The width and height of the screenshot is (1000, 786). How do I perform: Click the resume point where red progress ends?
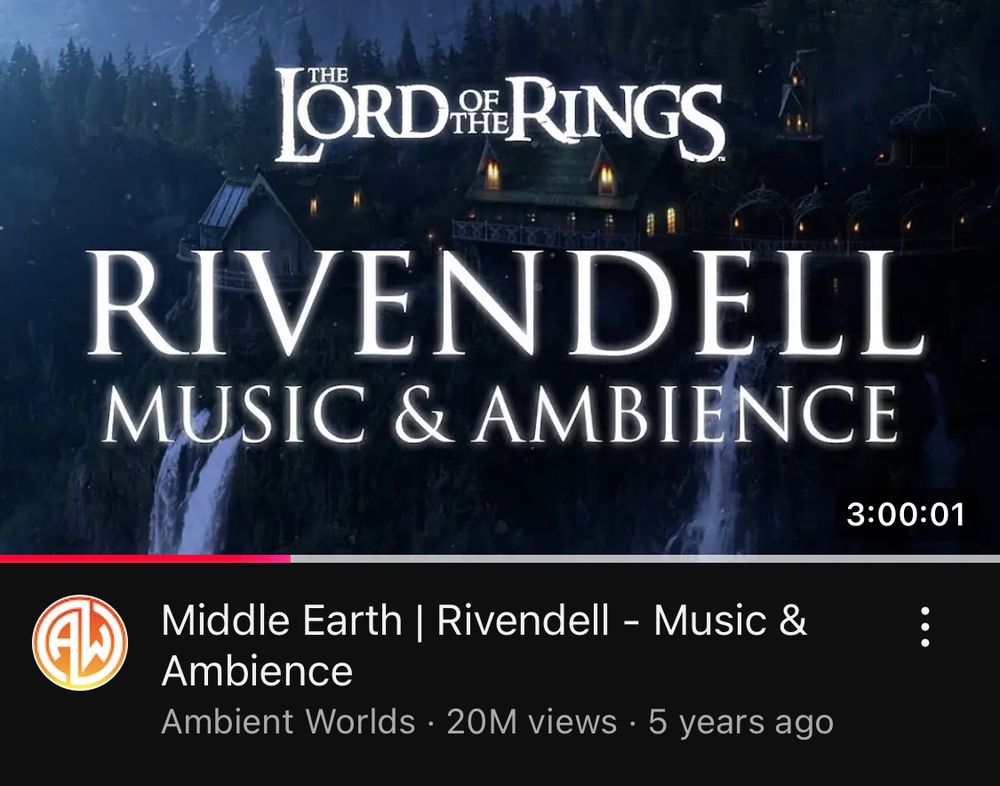pos(290,558)
